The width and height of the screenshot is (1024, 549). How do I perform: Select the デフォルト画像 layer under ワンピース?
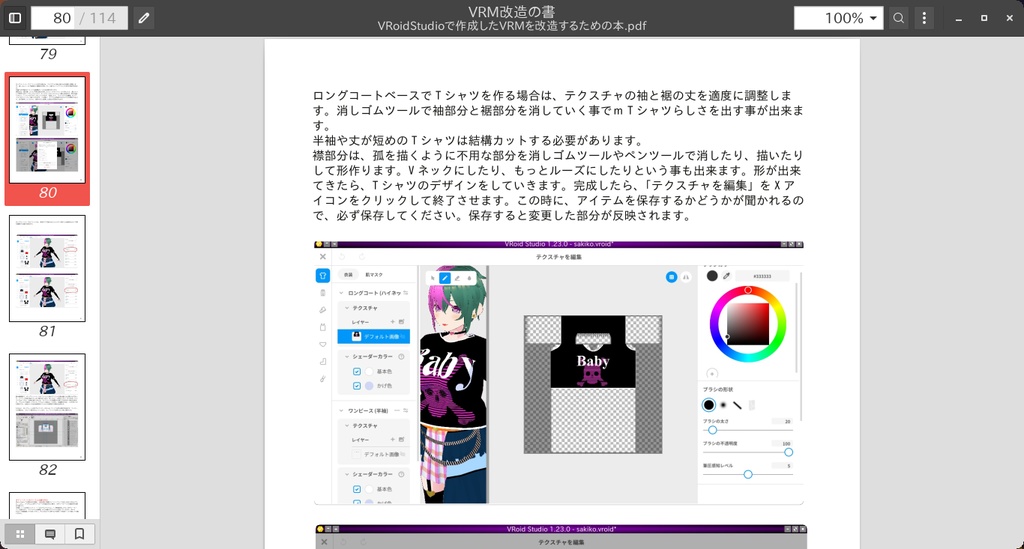(377, 454)
